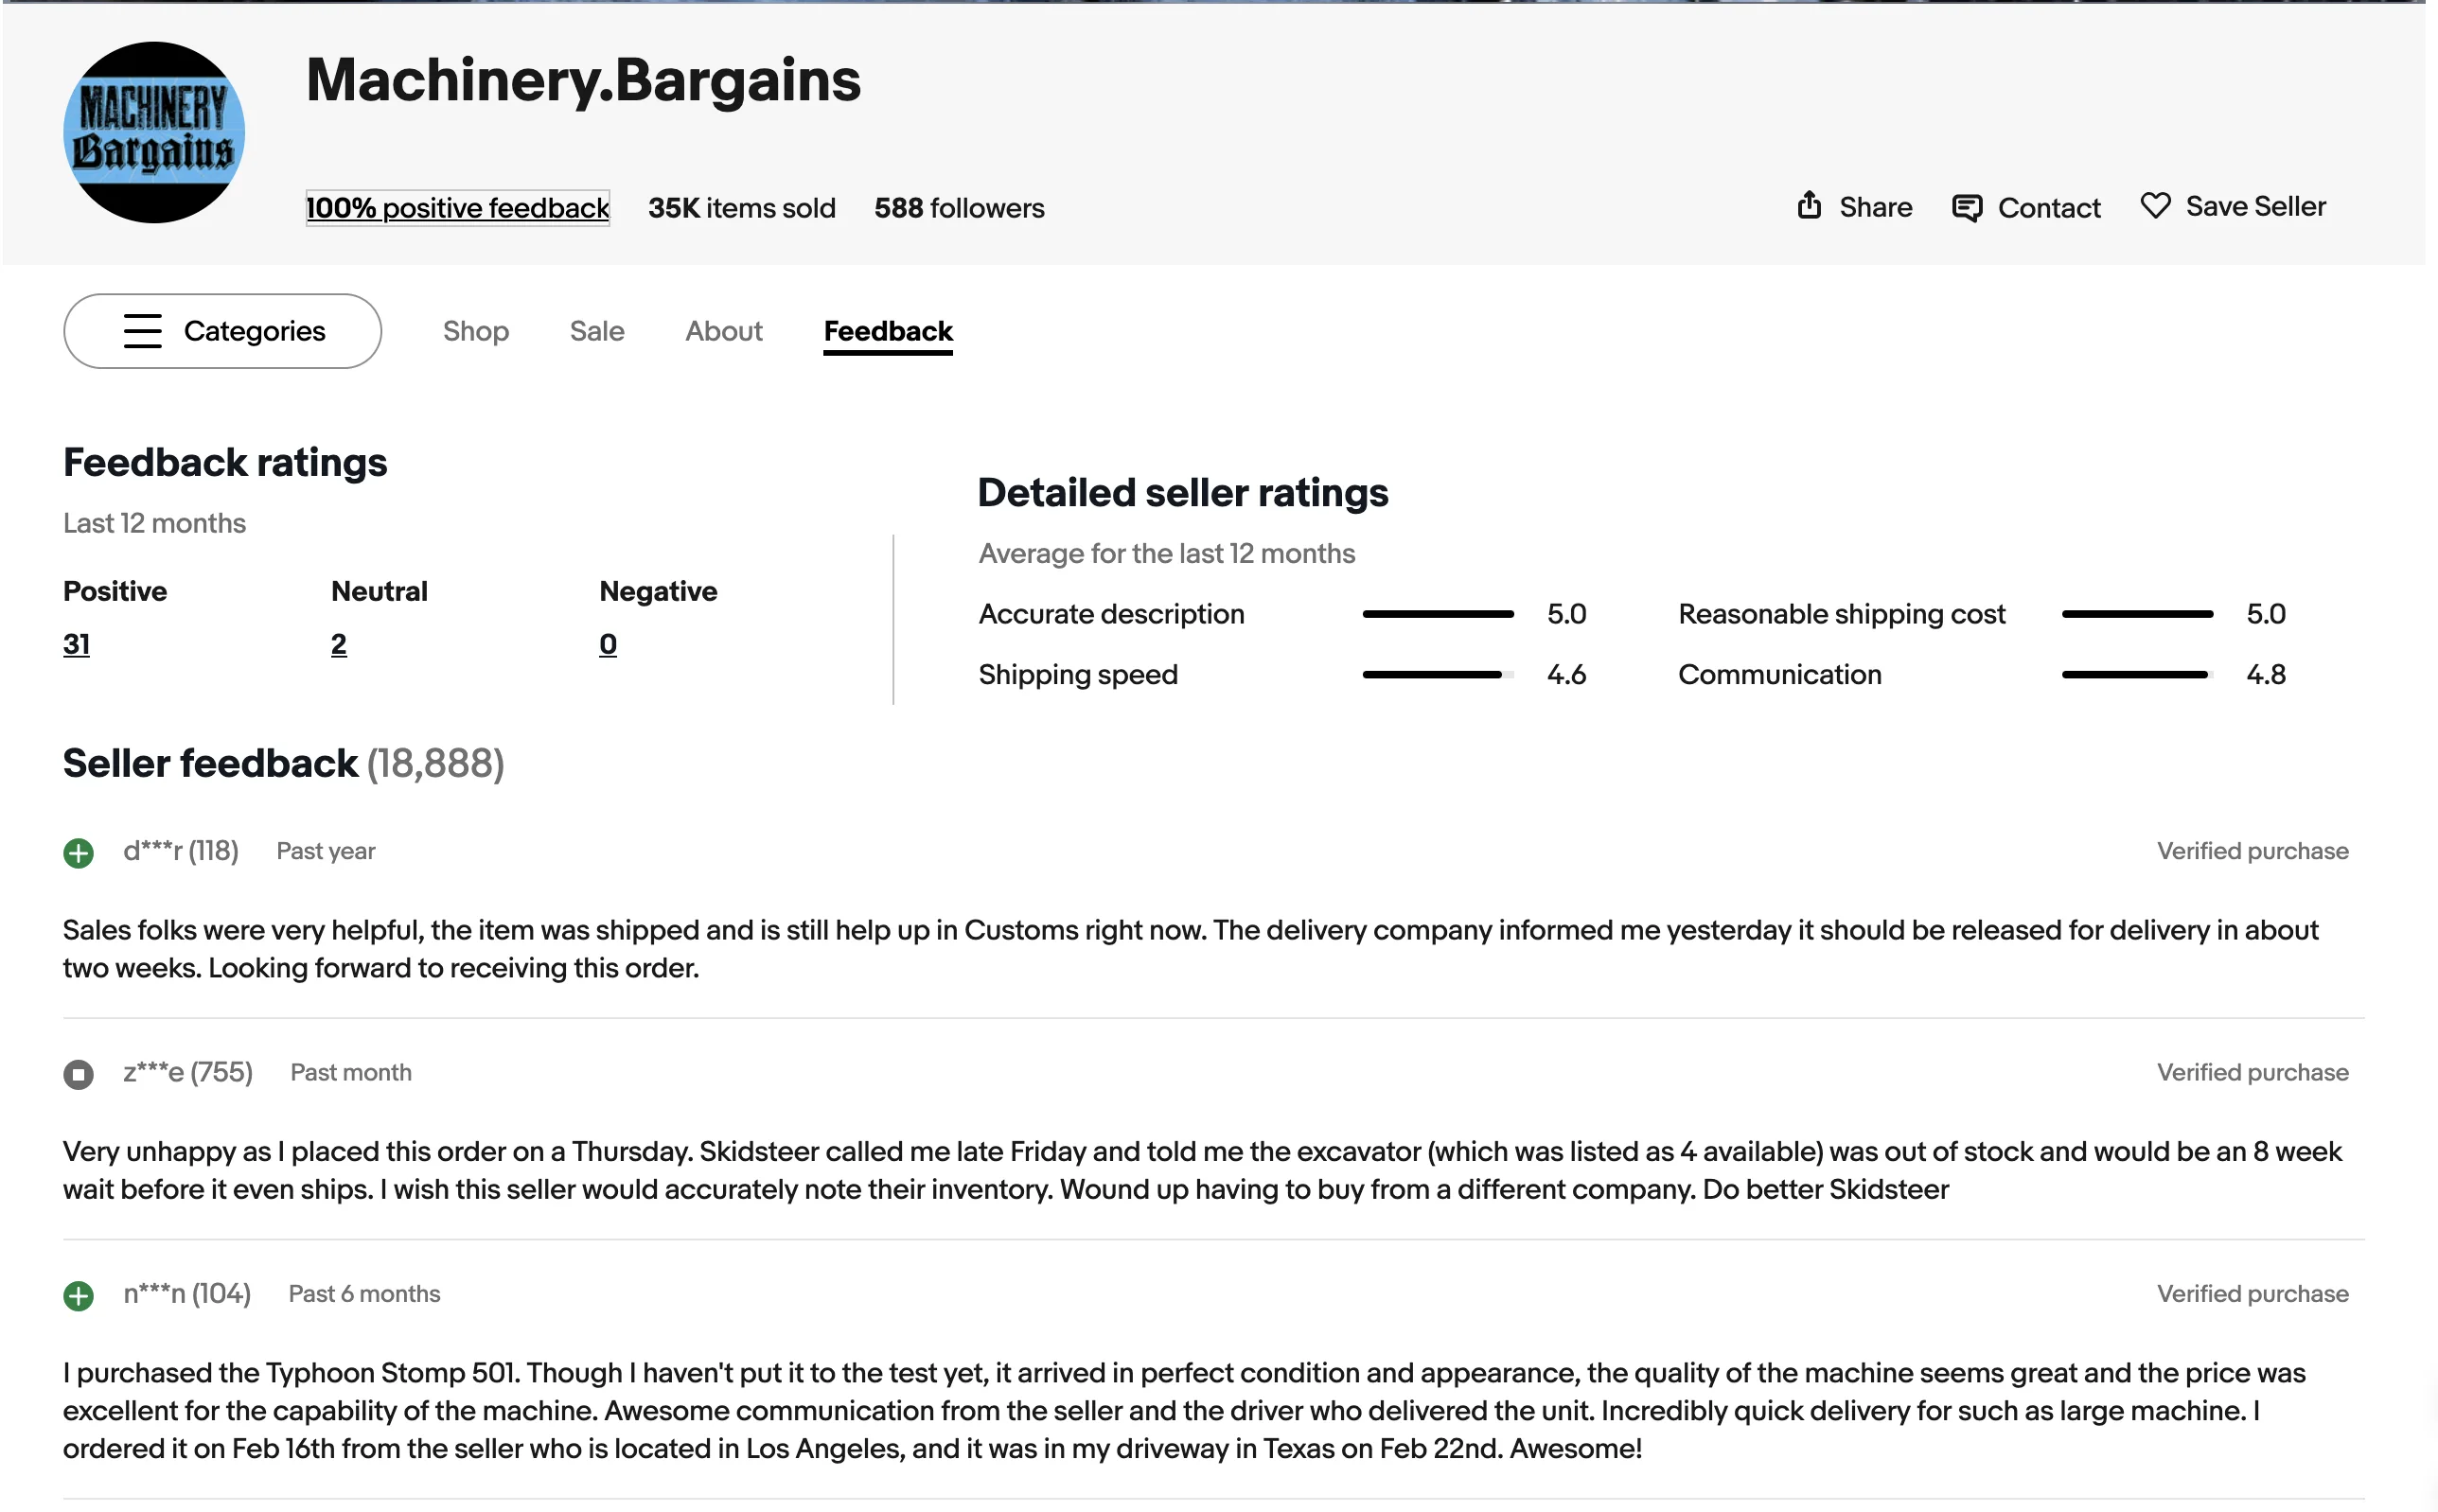Click the Communication rating bar
The height and width of the screenshot is (1512, 2438).
(2136, 675)
